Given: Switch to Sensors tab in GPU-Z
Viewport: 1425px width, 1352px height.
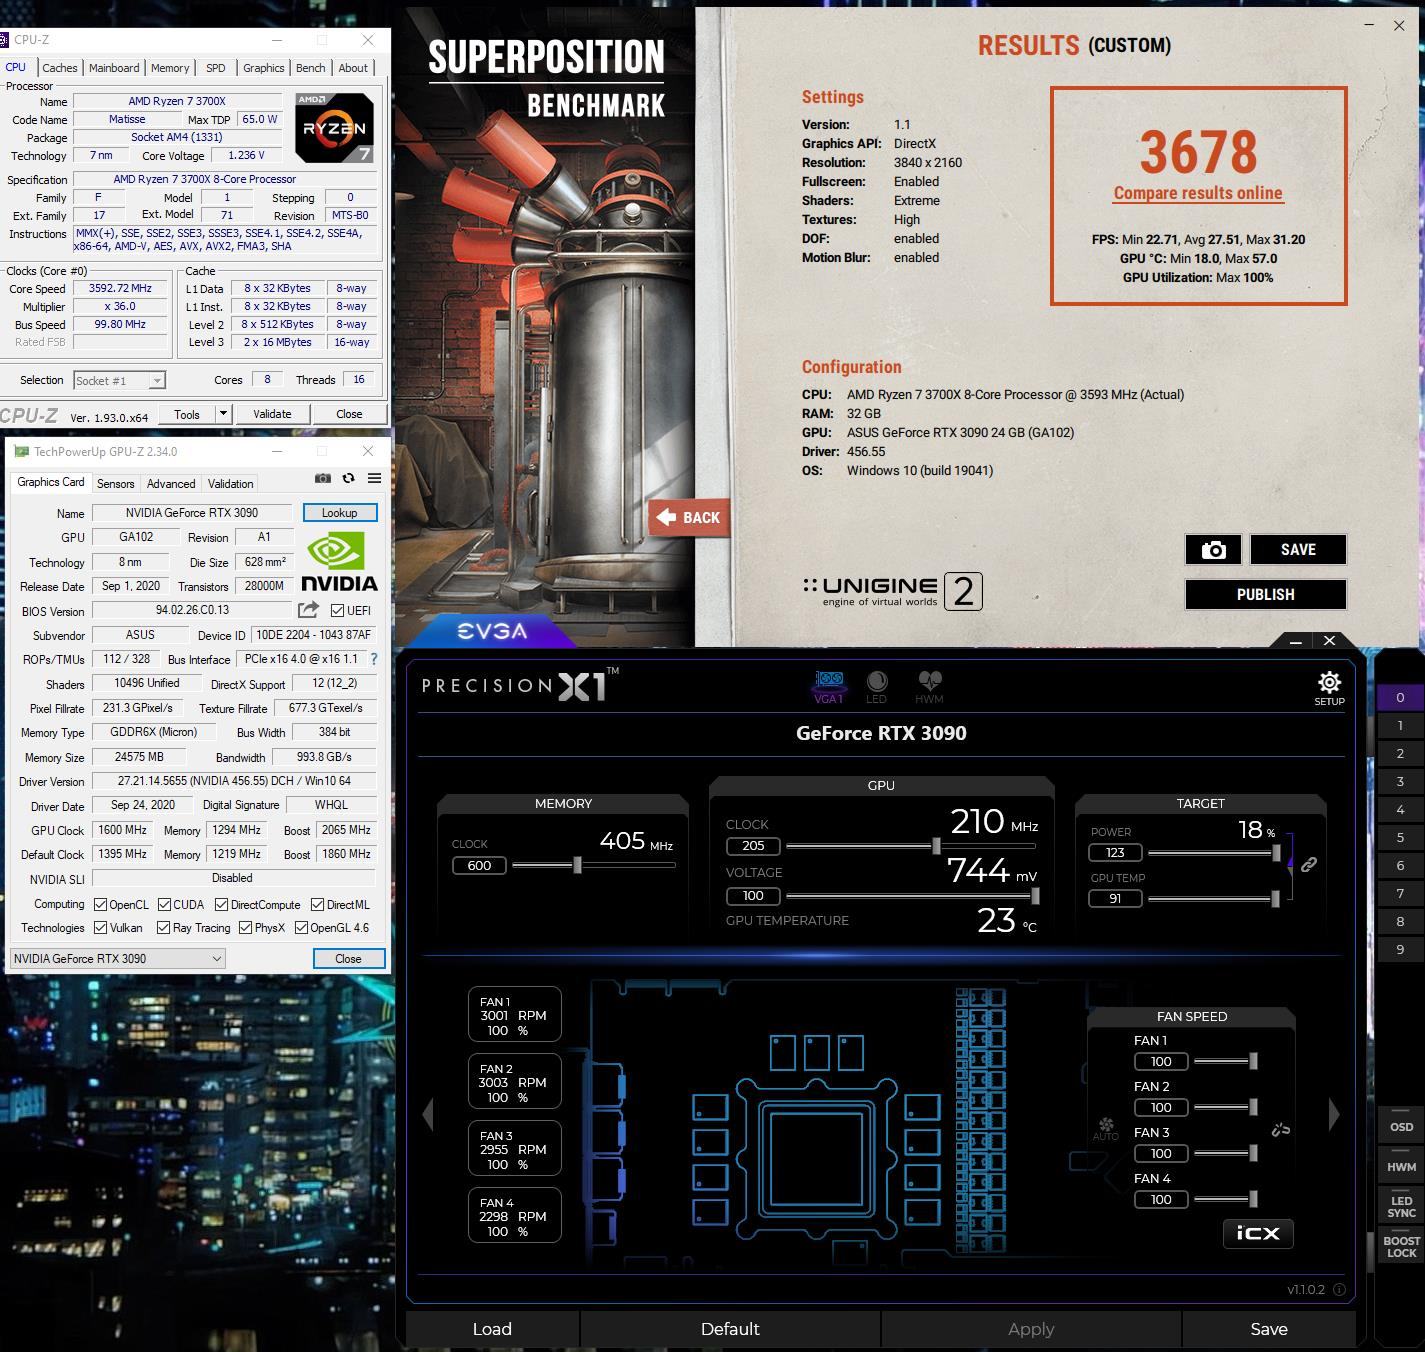Looking at the screenshot, I should pyautogui.click(x=116, y=483).
